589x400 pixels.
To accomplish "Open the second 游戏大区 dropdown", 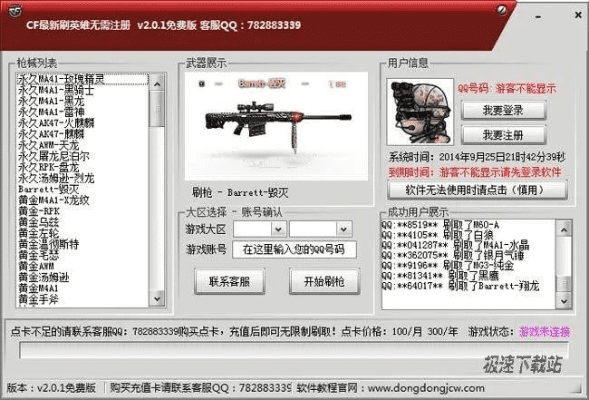I will click(344, 229).
